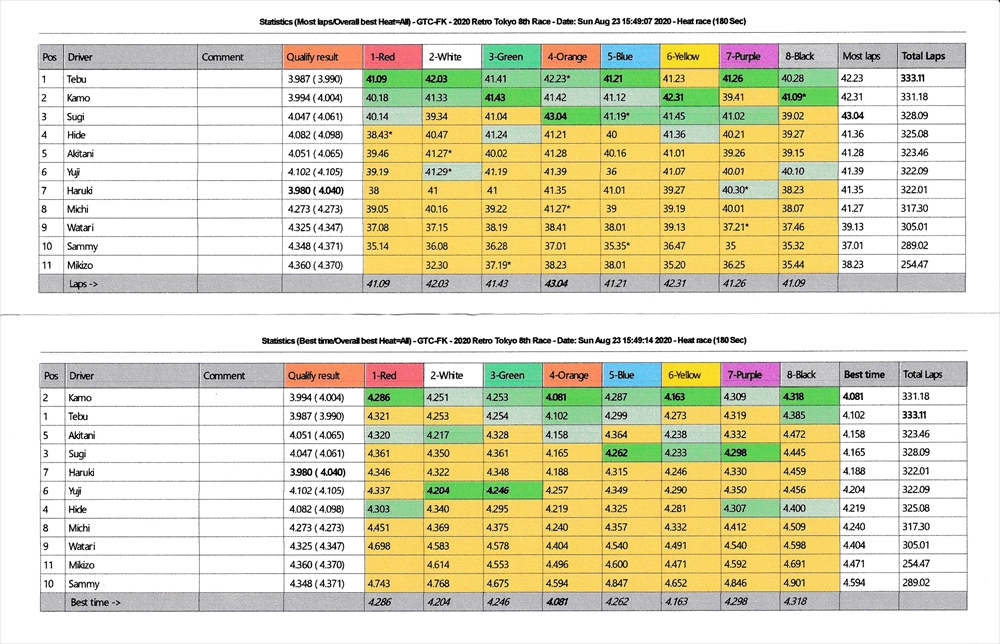Click the 3-Green header in the bottom table
This screenshot has height=644, width=1000.
click(x=510, y=375)
